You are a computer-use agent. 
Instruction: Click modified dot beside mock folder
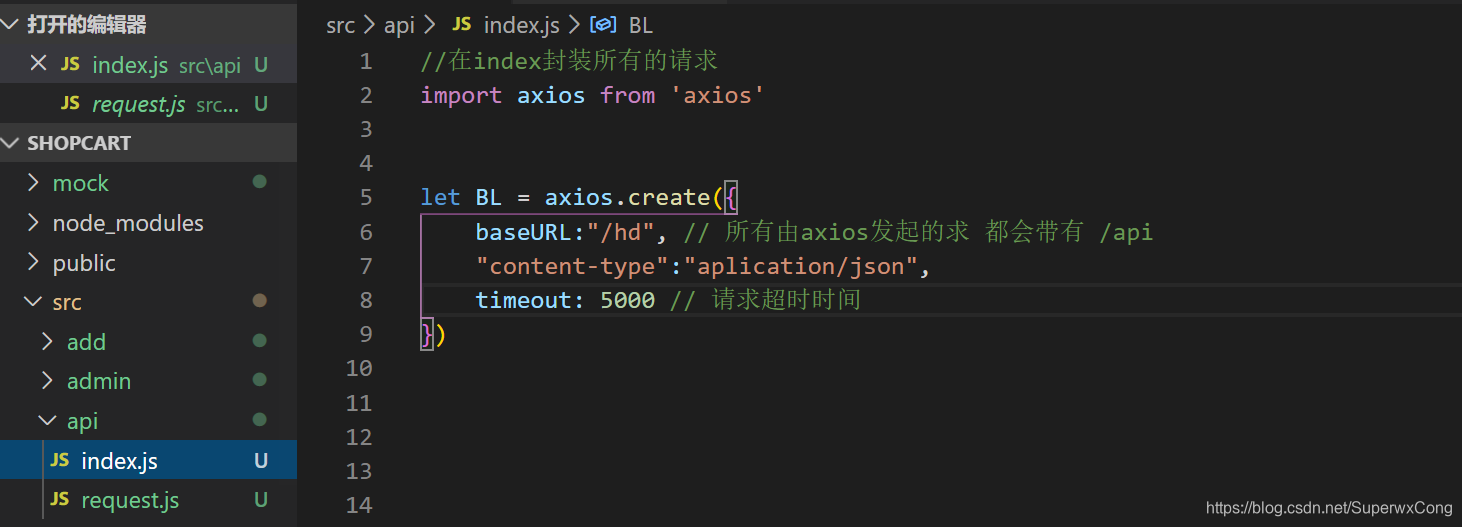[x=260, y=182]
